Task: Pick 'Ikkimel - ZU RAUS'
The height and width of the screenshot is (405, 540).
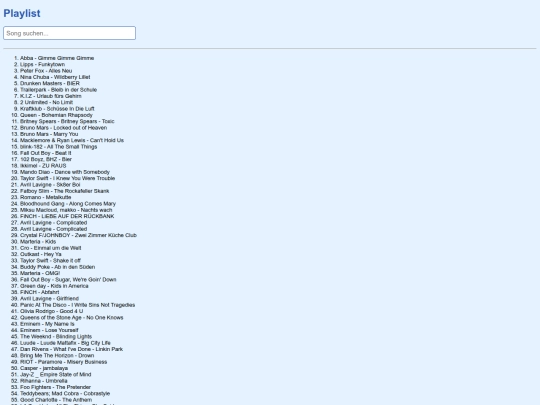Action: (x=43, y=166)
